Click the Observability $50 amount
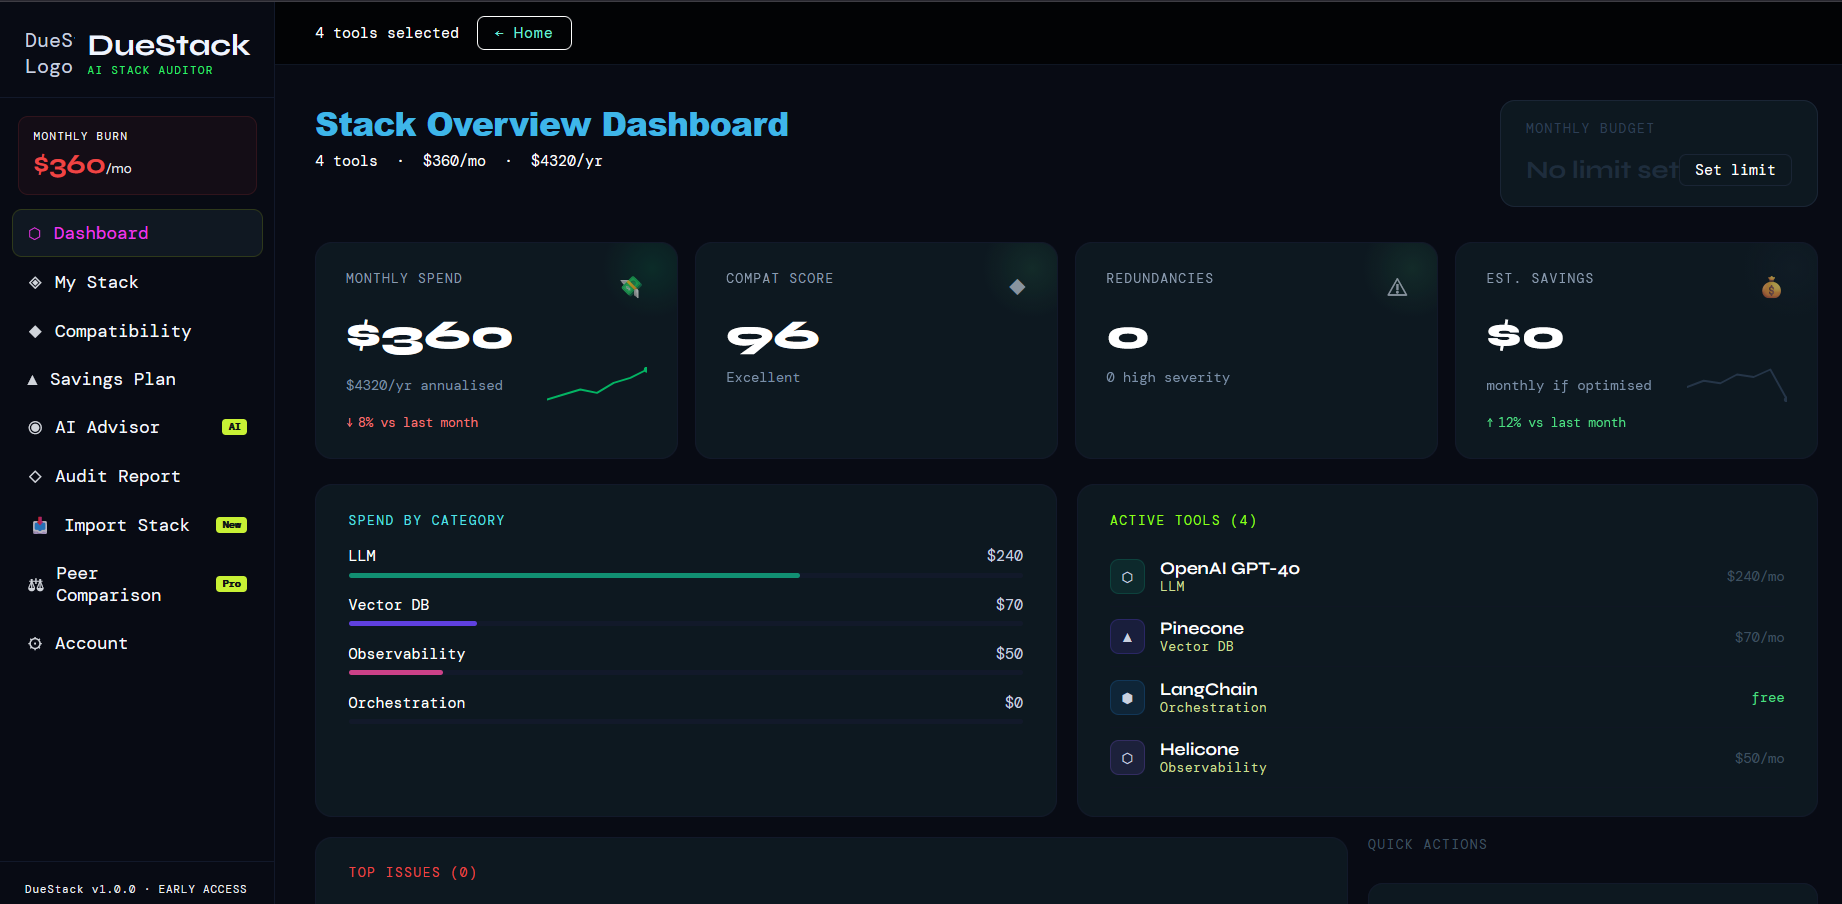1842x904 pixels. point(1009,654)
